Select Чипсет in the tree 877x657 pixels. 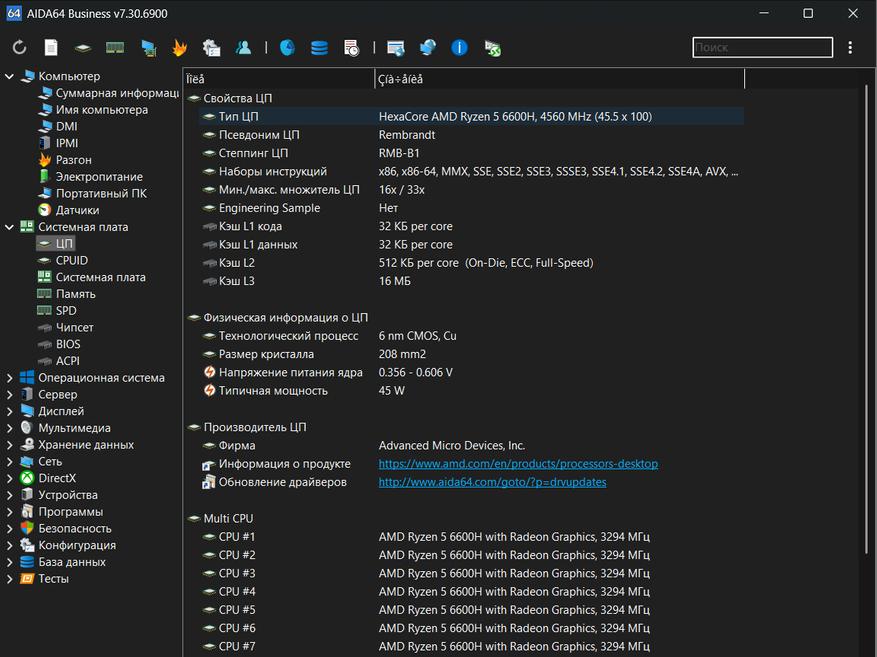pyautogui.click(x=65, y=328)
